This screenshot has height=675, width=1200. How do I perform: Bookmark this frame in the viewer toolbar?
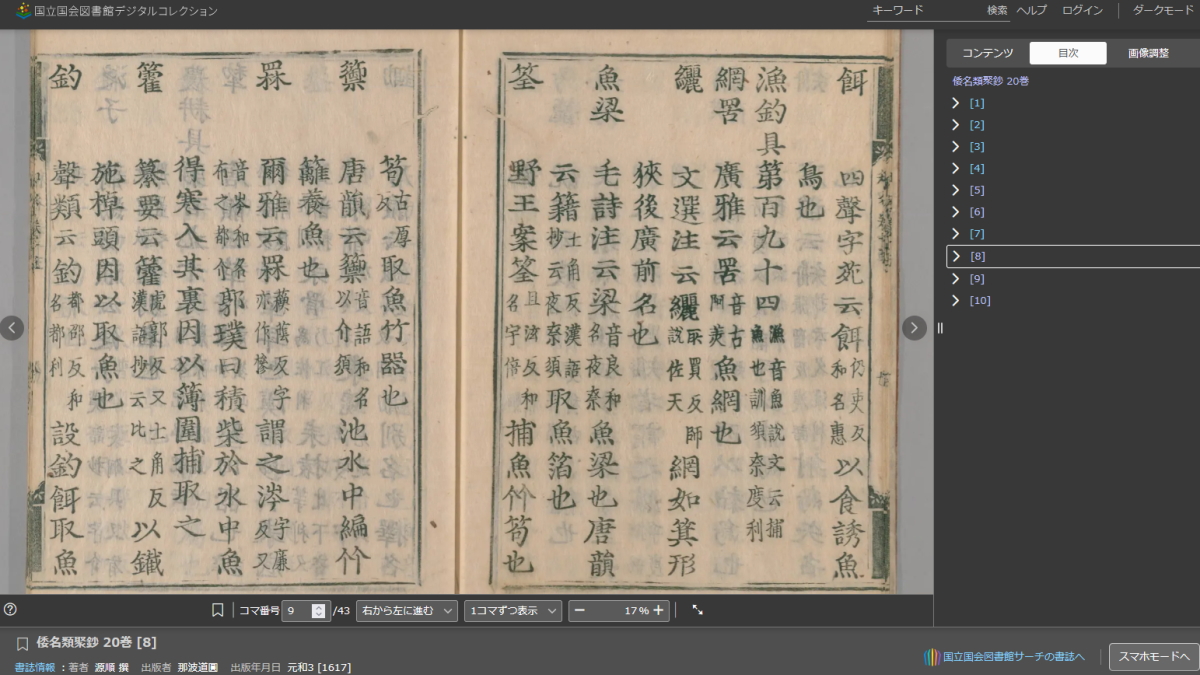(217, 610)
